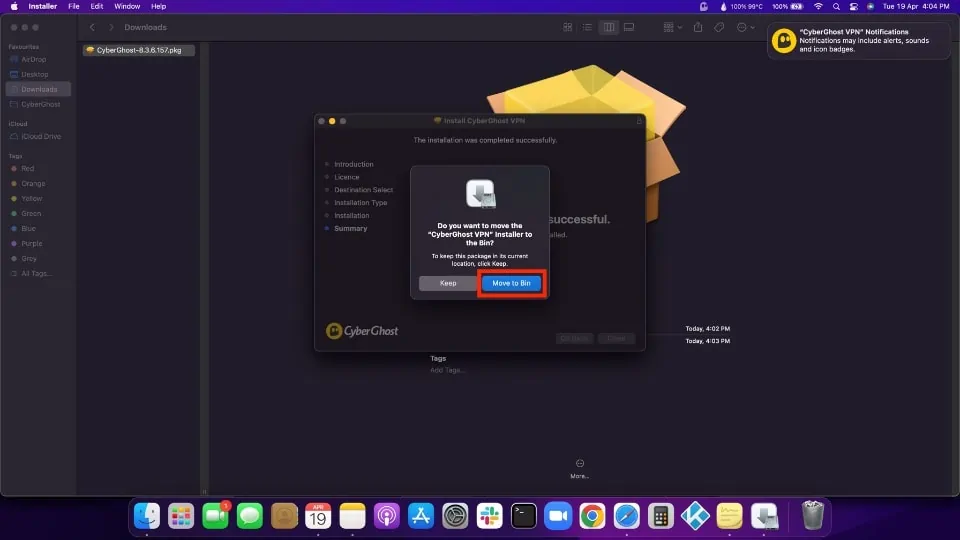The height and width of the screenshot is (540, 960).
Task: Go forward in Finder window
Action: [111, 27]
